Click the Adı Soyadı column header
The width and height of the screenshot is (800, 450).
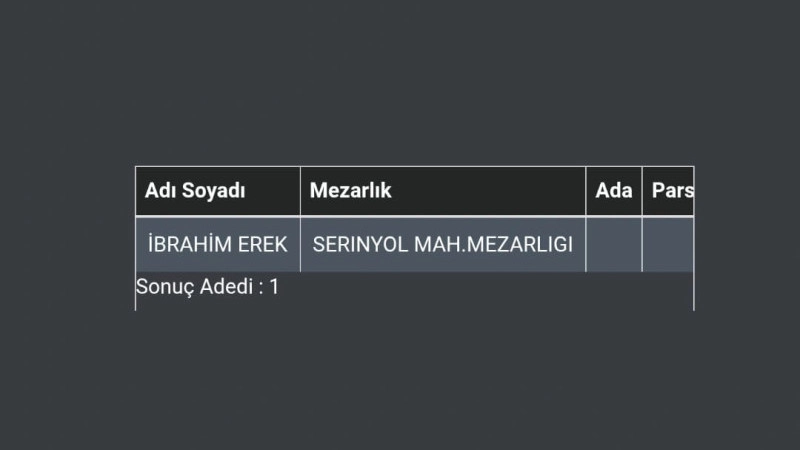click(x=218, y=191)
